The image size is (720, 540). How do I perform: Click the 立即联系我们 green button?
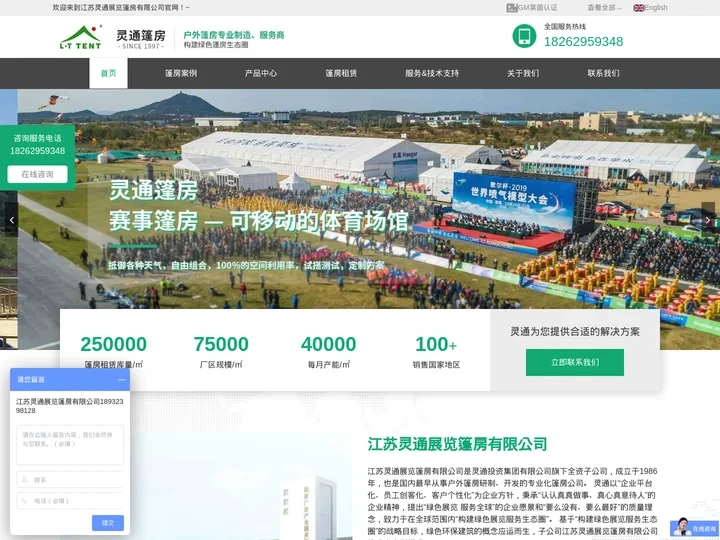pyautogui.click(x=574, y=362)
